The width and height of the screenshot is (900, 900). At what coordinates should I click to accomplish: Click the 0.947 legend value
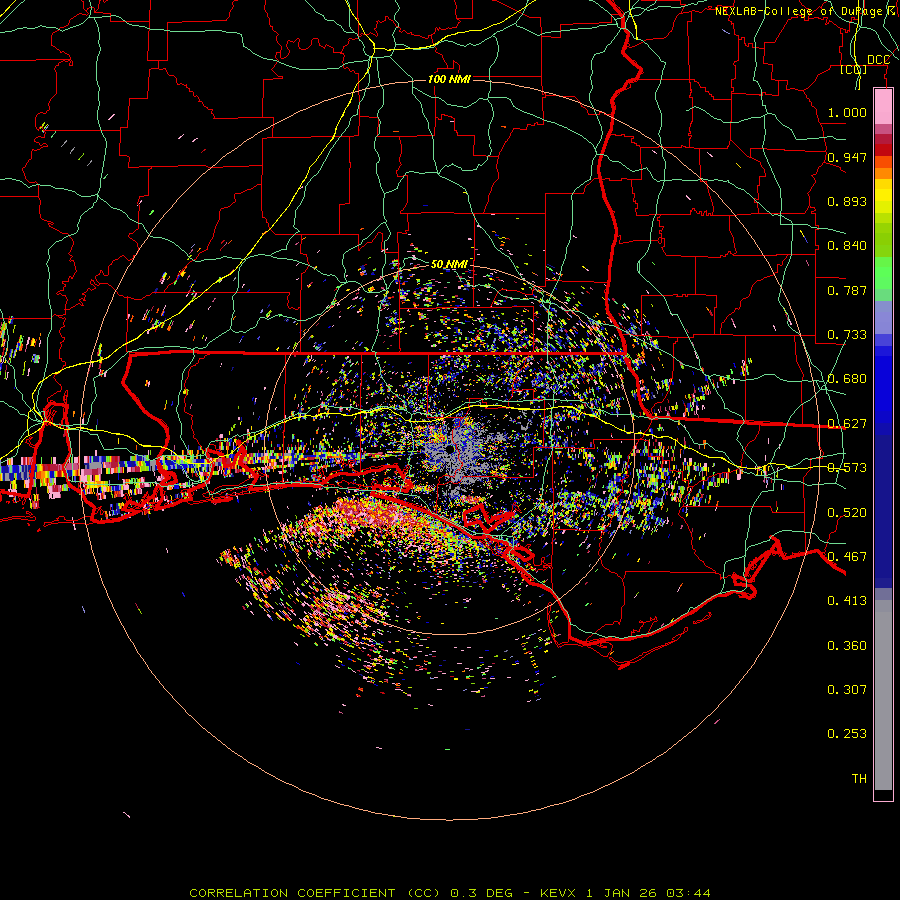pyautogui.click(x=847, y=157)
